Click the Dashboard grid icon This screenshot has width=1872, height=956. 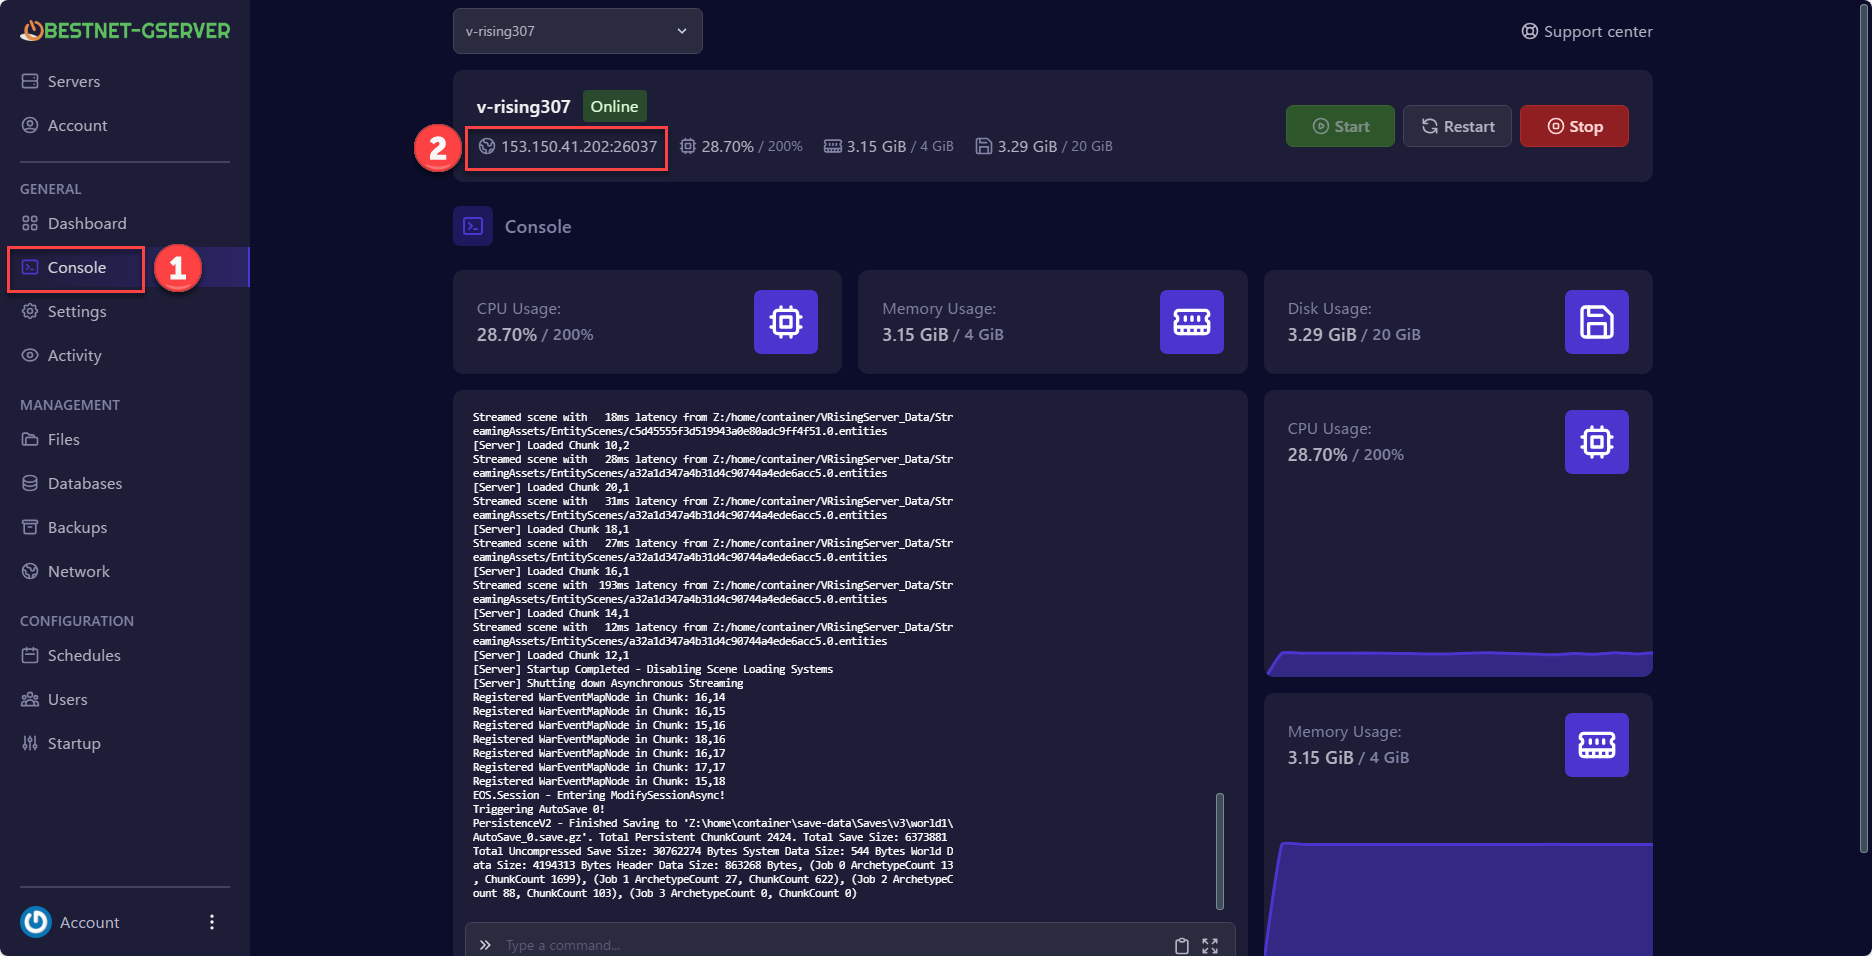[x=30, y=223]
